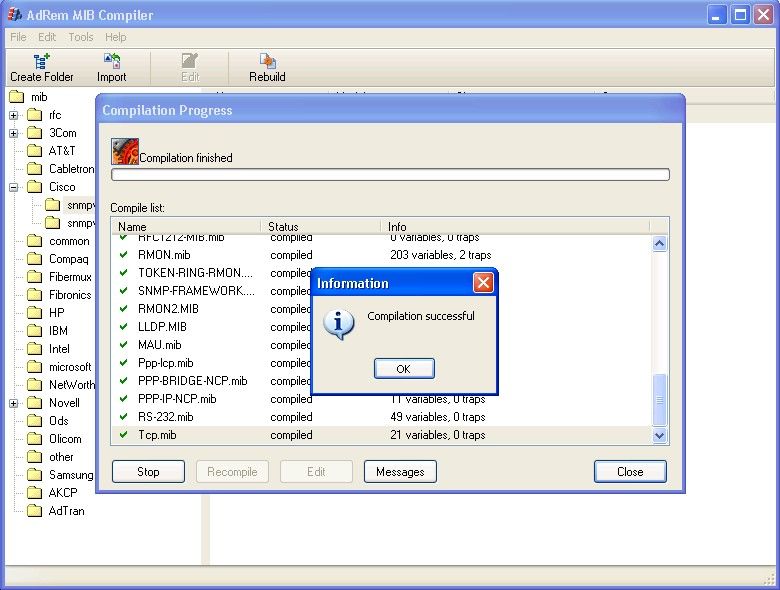780x590 pixels.
Task: Select the AdTran folder icon
Action: [34, 511]
